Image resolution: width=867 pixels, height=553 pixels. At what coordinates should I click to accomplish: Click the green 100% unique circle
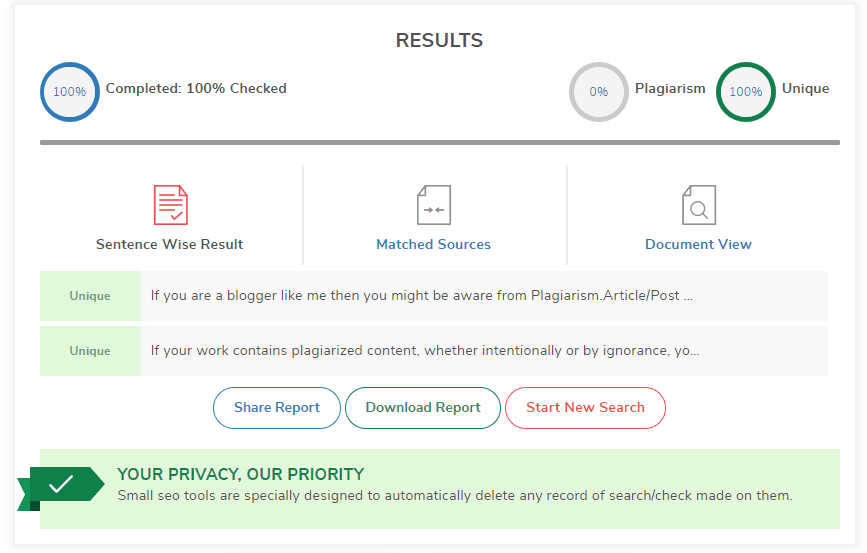[x=746, y=92]
